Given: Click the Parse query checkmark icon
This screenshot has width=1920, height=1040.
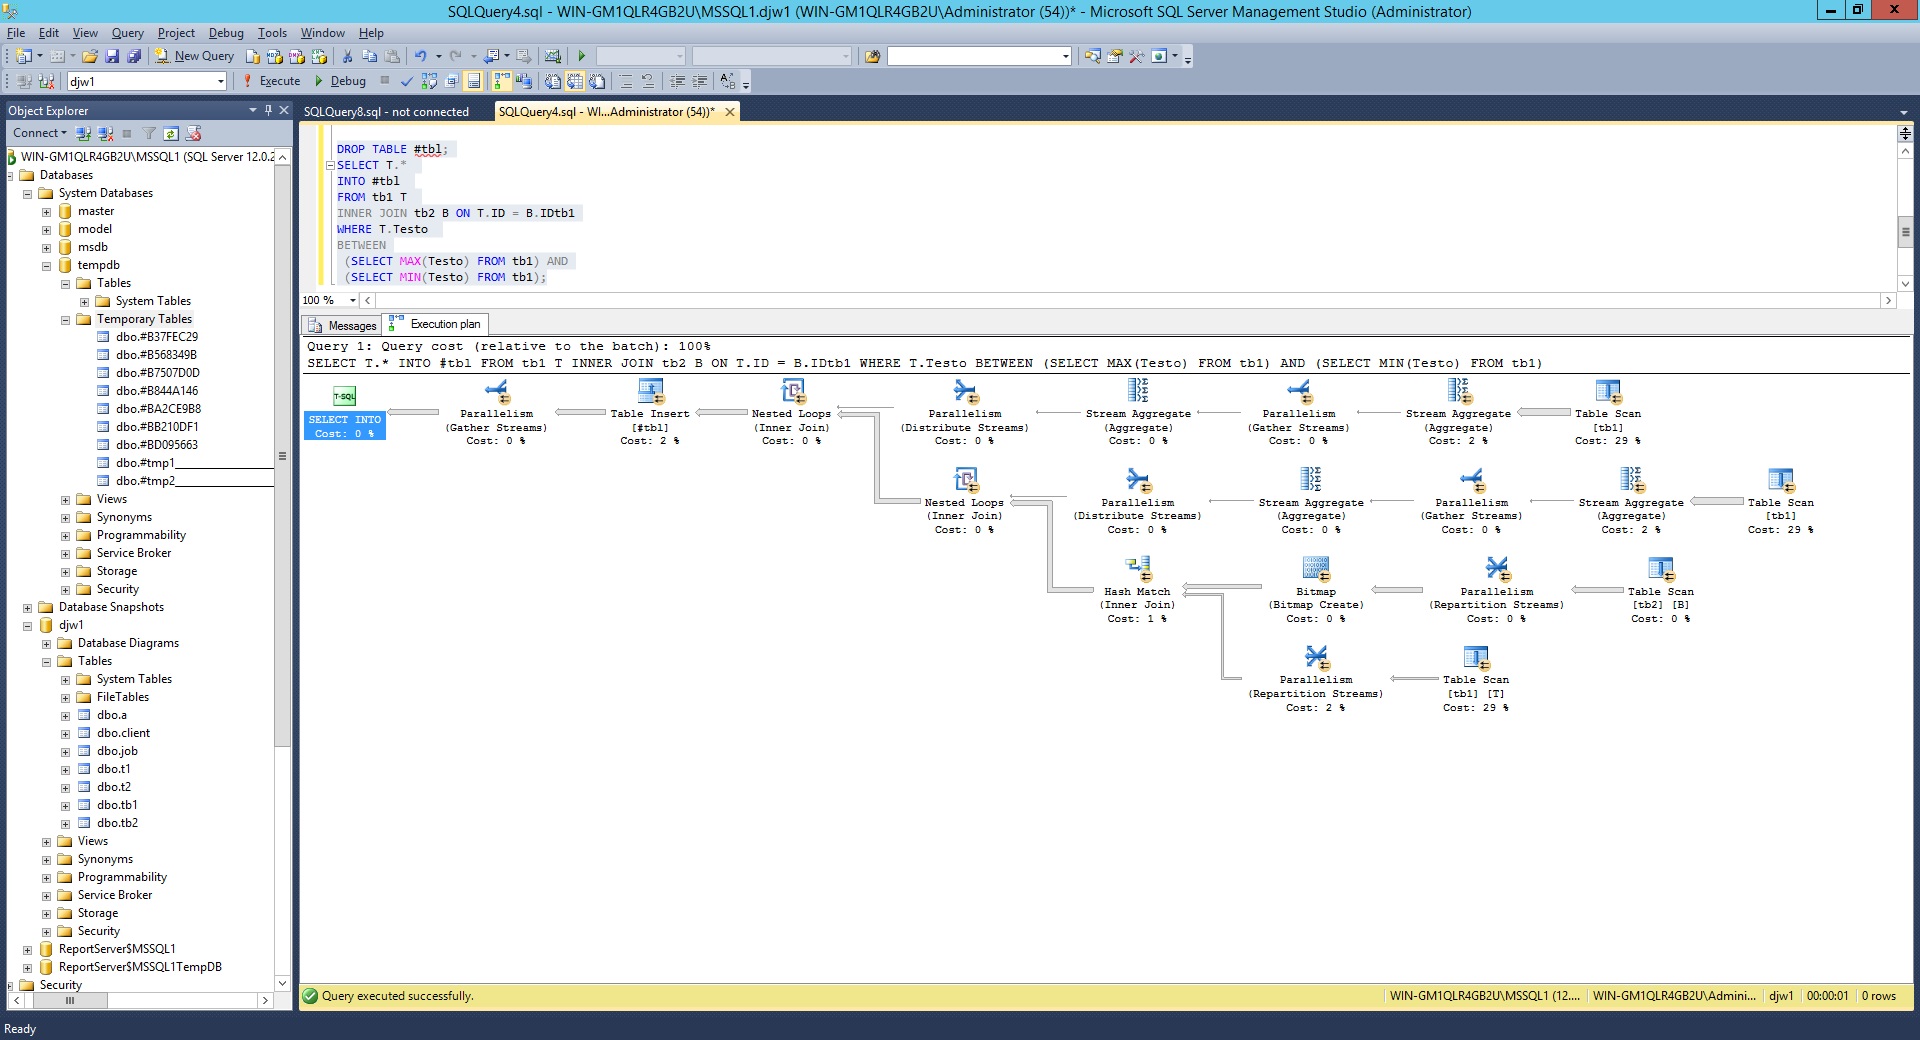Looking at the screenshot, I should (x=406, y=81).
